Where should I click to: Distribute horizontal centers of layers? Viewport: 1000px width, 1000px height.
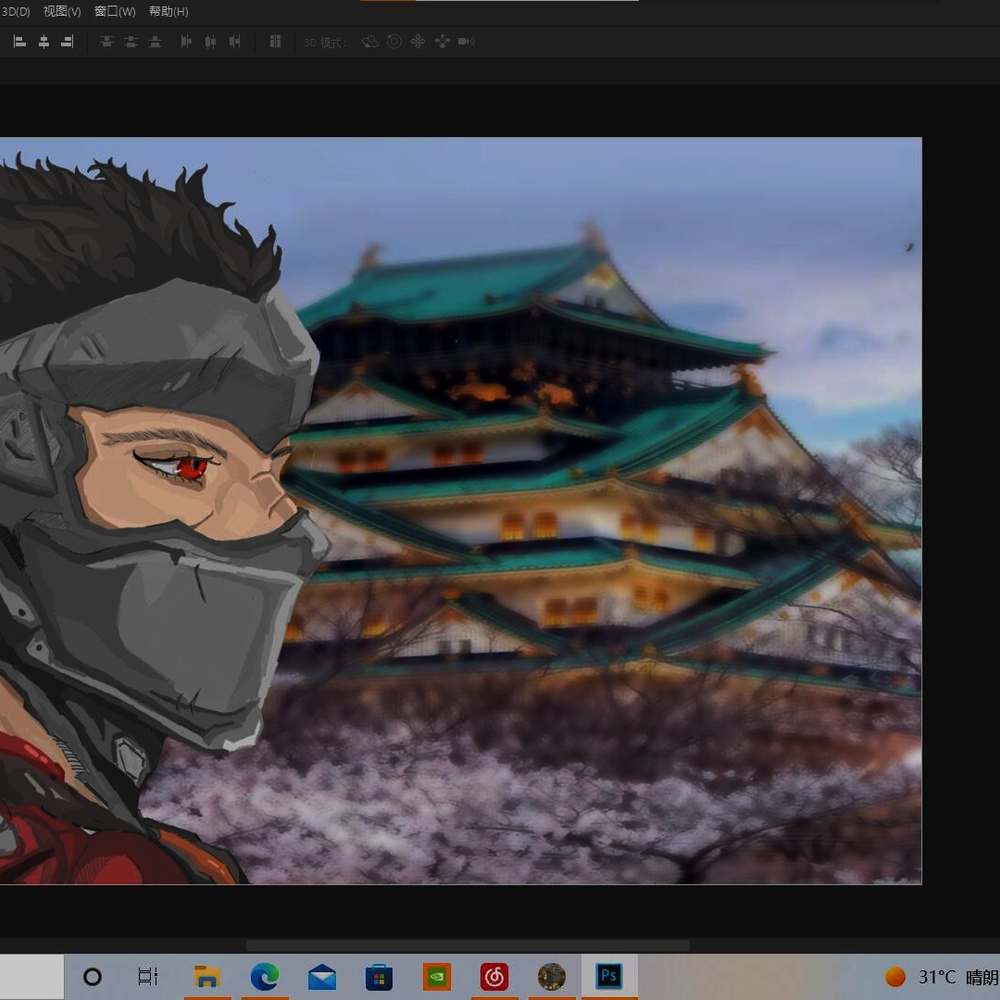pyautogui.click(x=210, y=42)
